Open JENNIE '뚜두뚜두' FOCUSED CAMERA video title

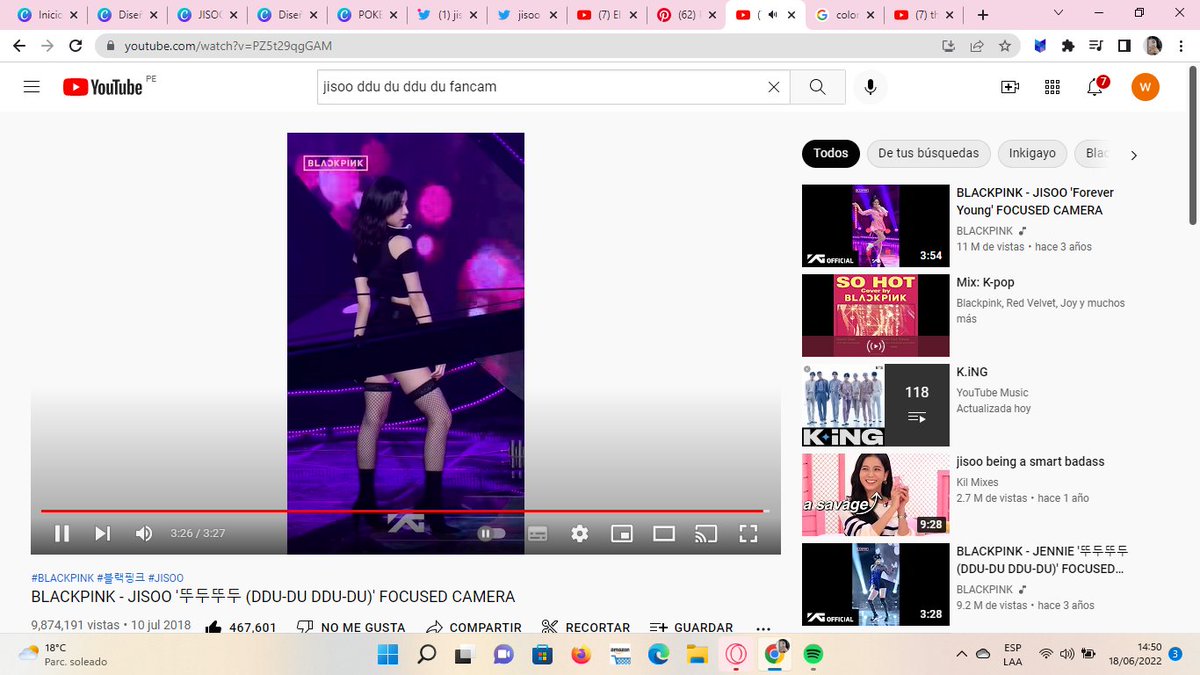coord(1042,560)
